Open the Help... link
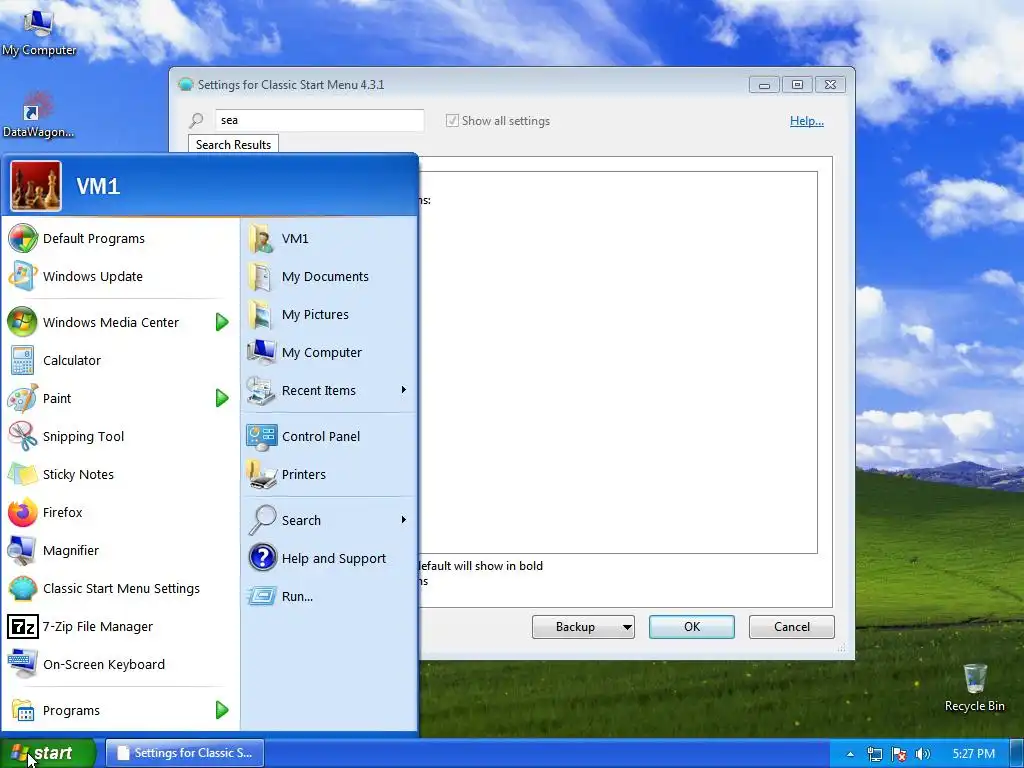1024x768 pixels. coord(807,120)
